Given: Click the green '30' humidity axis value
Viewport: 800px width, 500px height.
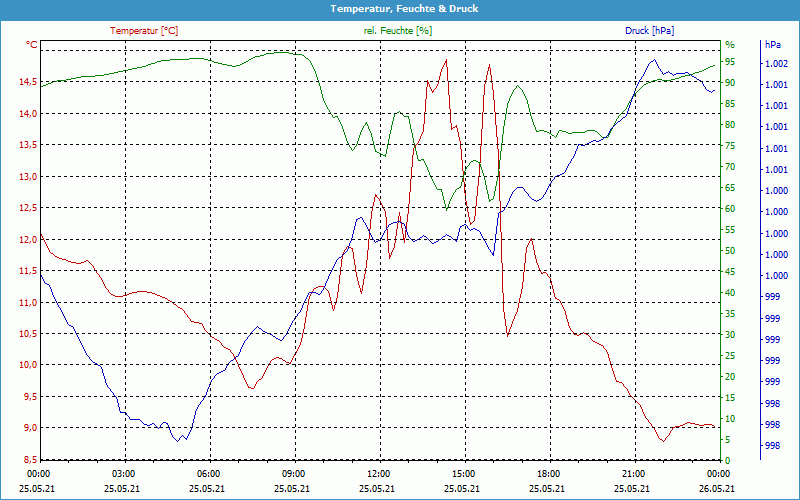Looking at the screenshot, I should [730, 335].
